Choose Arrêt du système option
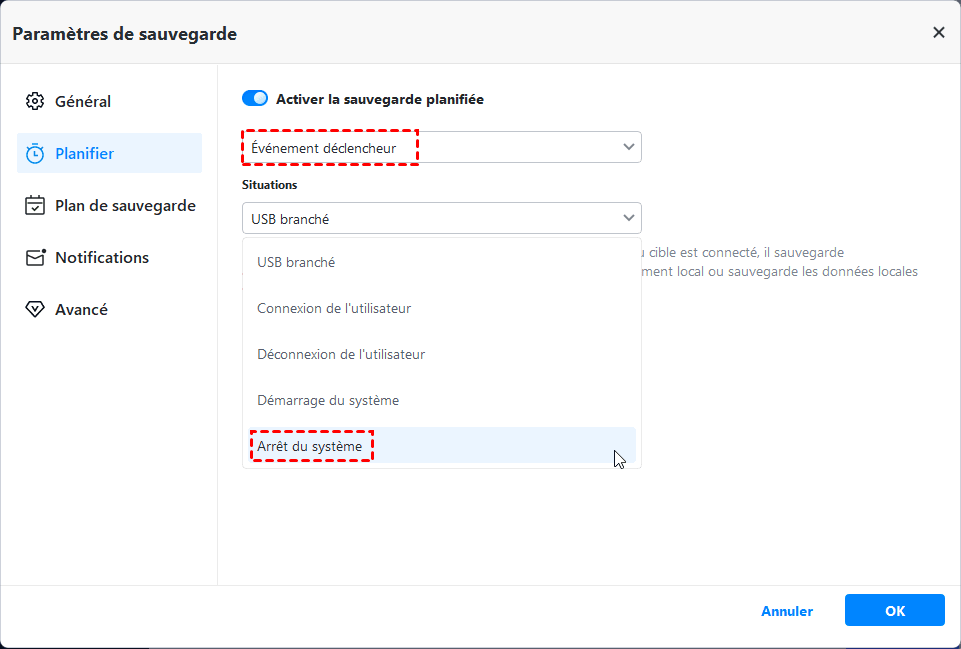 point(310,446)
